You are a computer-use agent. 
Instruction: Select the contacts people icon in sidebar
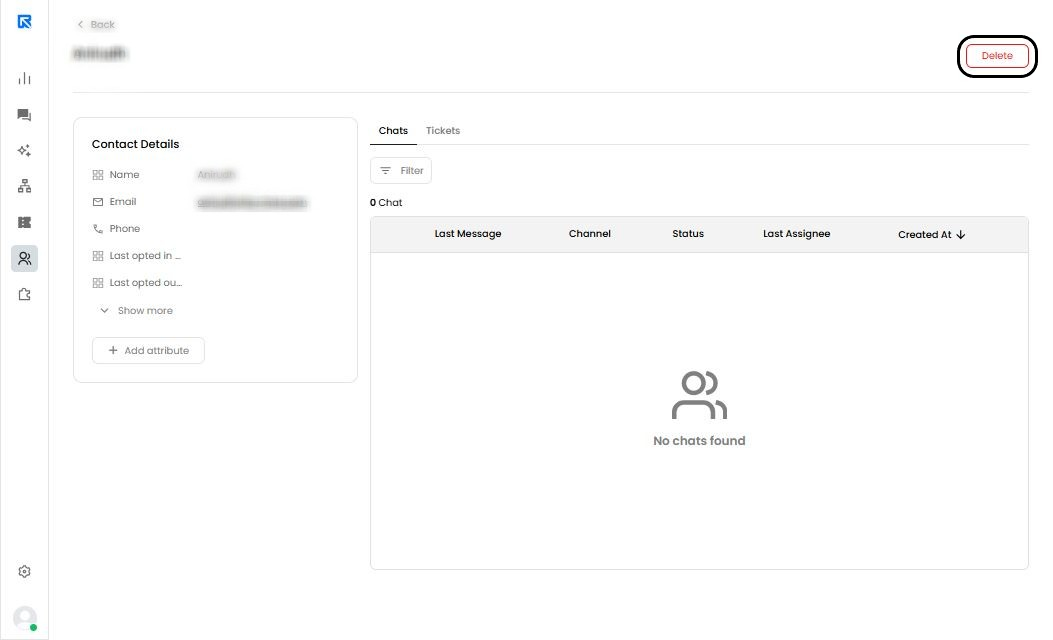pyautogui.click(x=24, y=259)
